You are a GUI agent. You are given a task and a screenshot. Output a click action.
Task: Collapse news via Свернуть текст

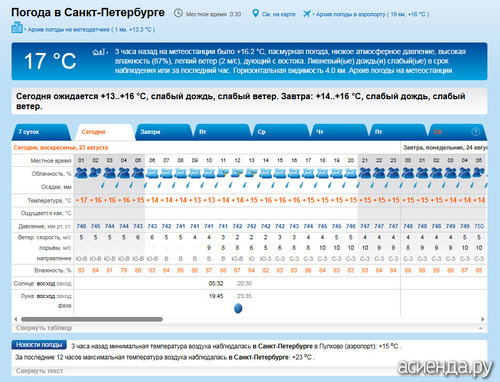point(39,371)
